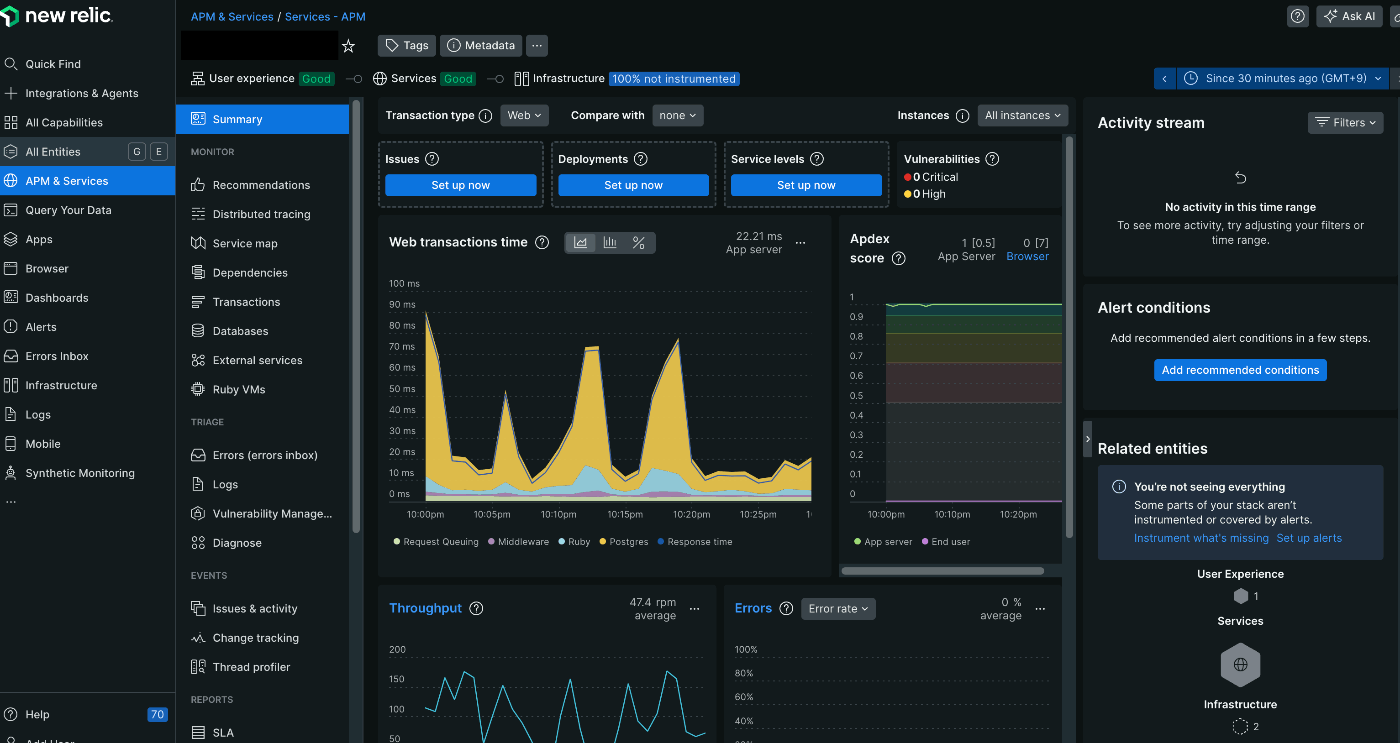Click the Tags button
This screenshot has width=1400, height=743.
click(407, 46)
